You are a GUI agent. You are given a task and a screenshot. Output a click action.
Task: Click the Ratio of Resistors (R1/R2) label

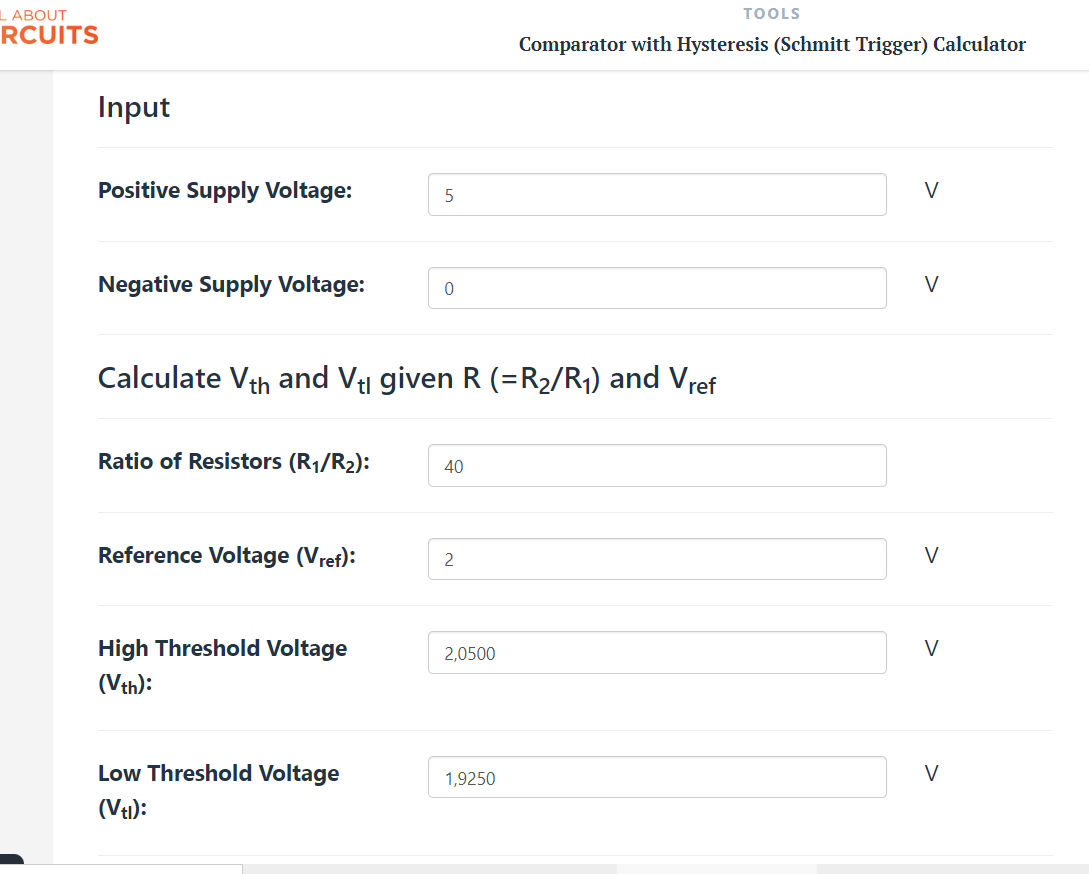(x=234, y=462)
